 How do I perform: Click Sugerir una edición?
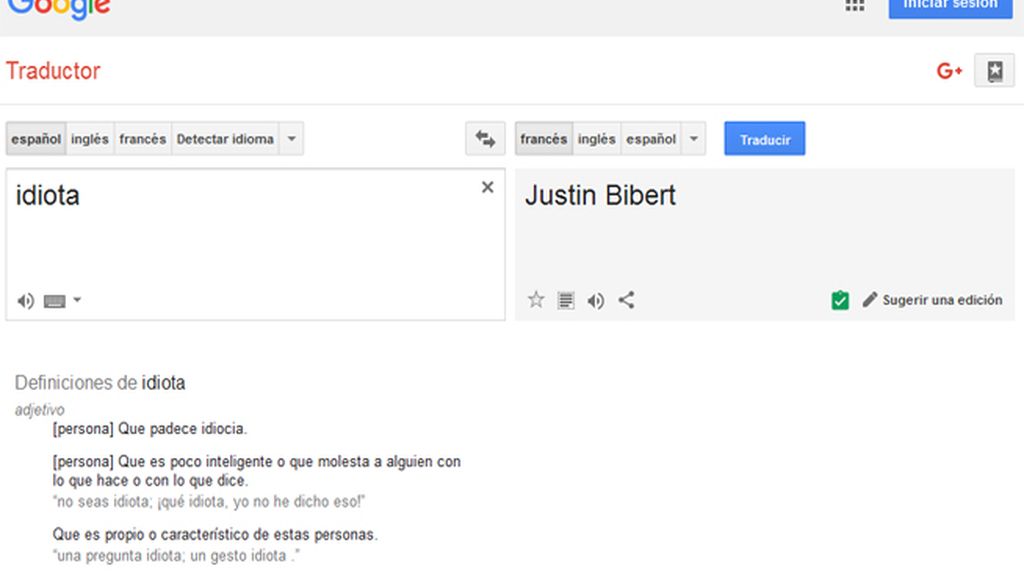pyautogui.click(x=933, y=300)
